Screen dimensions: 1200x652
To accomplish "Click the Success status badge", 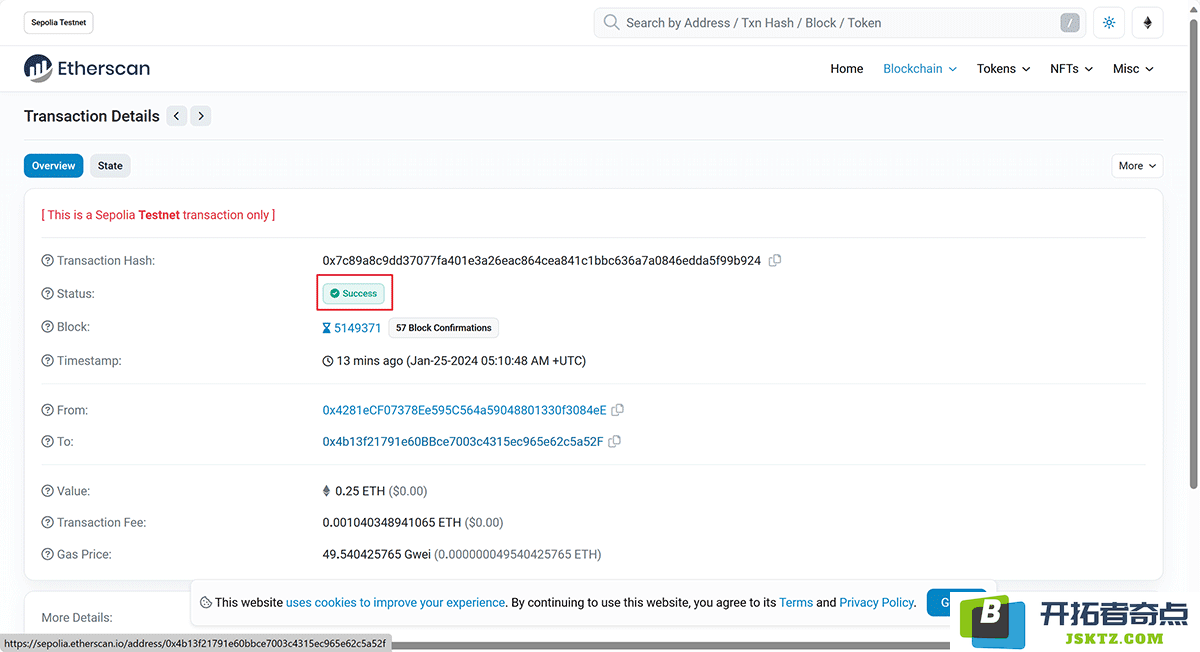I will [354, 294].
